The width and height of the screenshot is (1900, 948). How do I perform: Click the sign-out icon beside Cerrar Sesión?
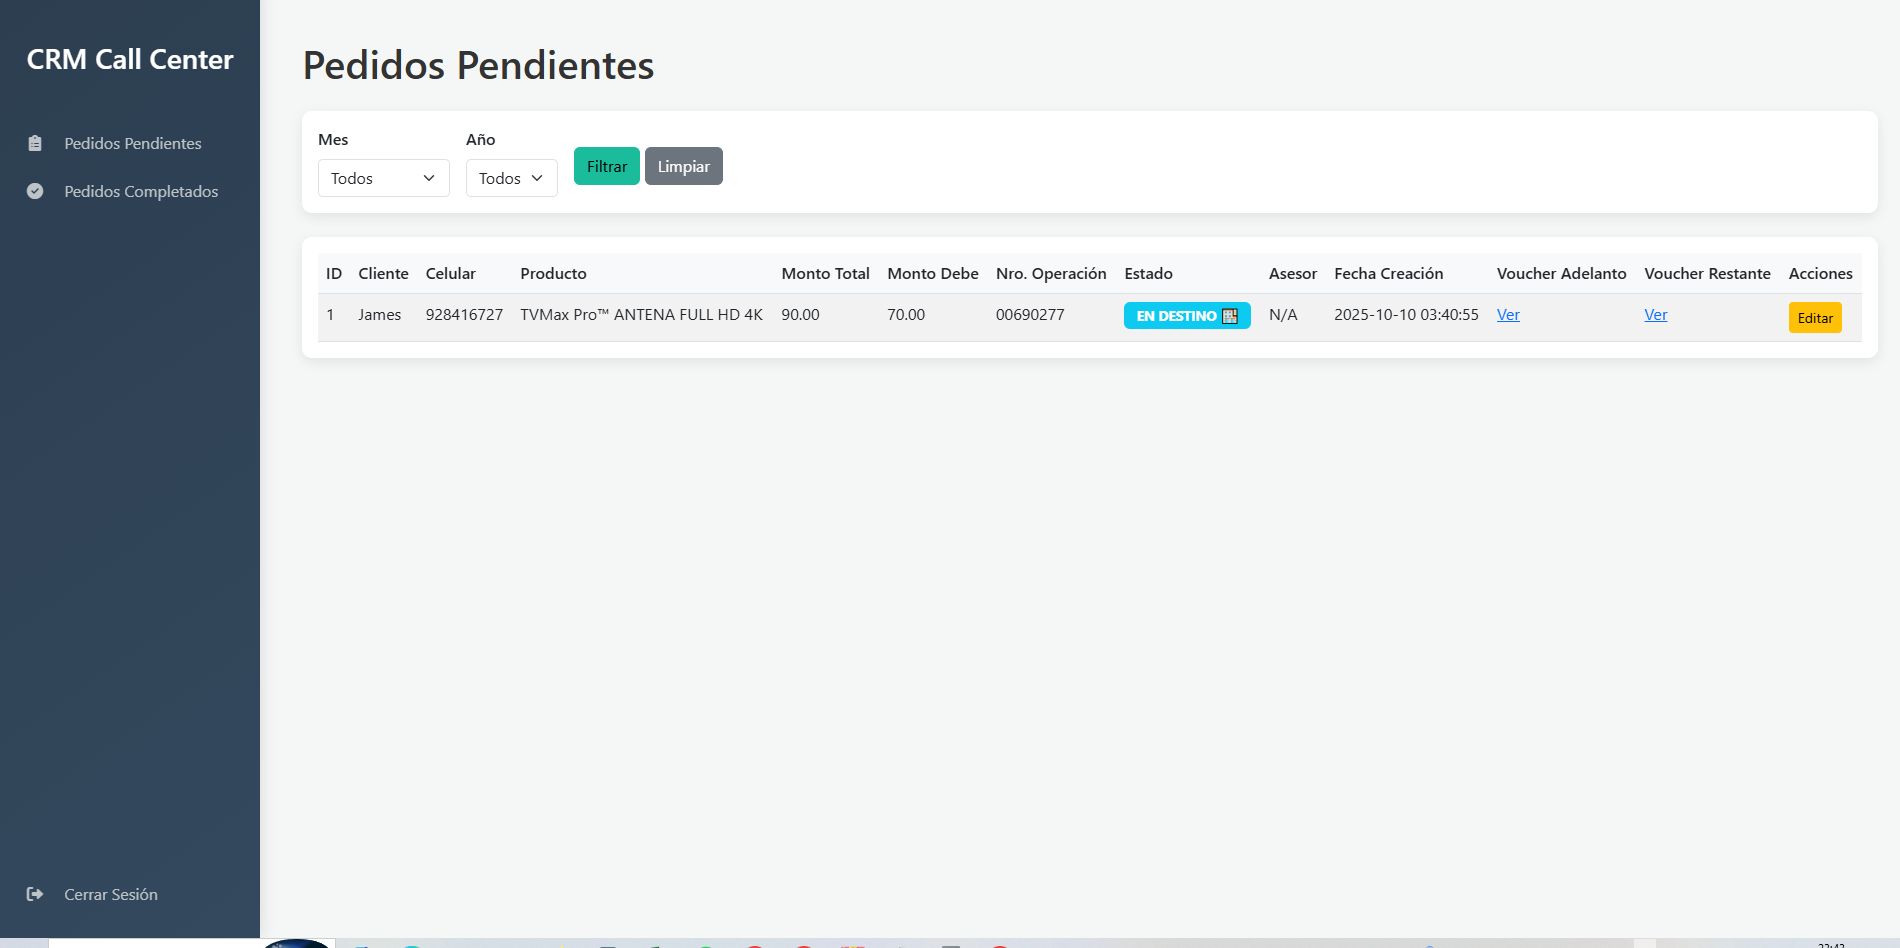tap(35, 894)
